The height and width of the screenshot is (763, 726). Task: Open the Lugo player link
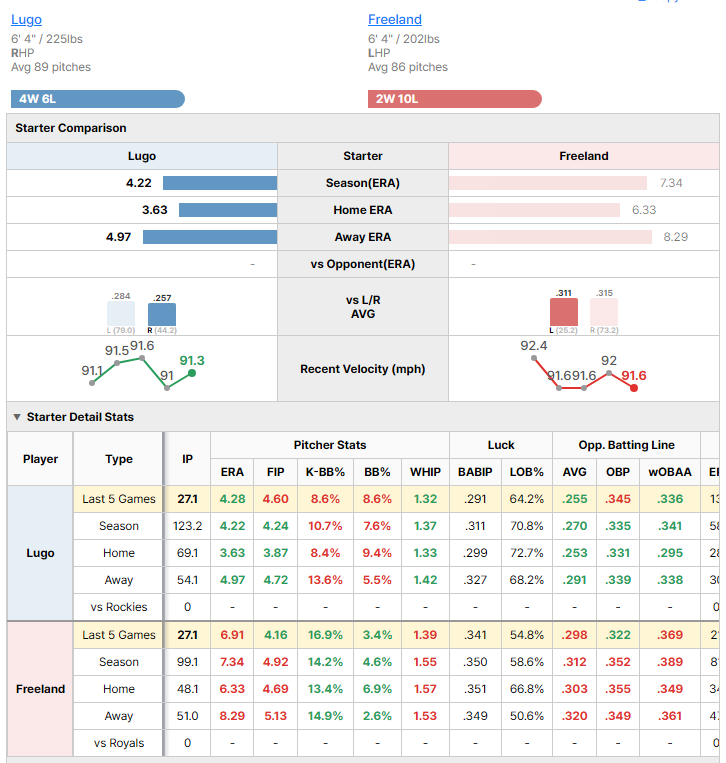point(26,19)
